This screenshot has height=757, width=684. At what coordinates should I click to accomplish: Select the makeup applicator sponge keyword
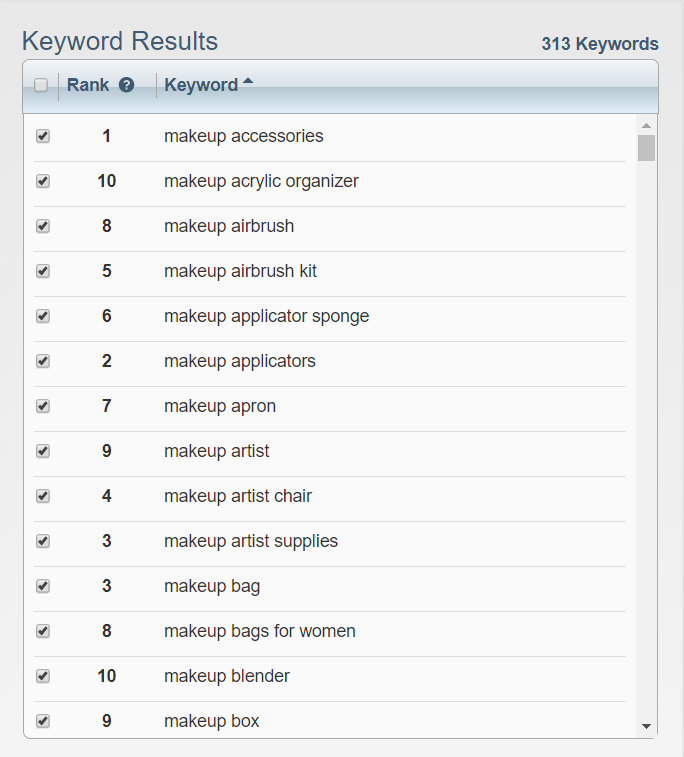click(266, 316)
